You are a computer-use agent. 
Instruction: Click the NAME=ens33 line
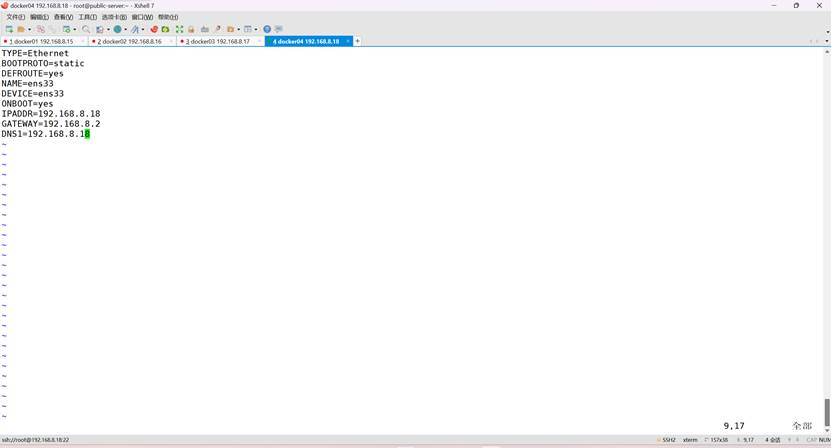[x=28, y=83]
